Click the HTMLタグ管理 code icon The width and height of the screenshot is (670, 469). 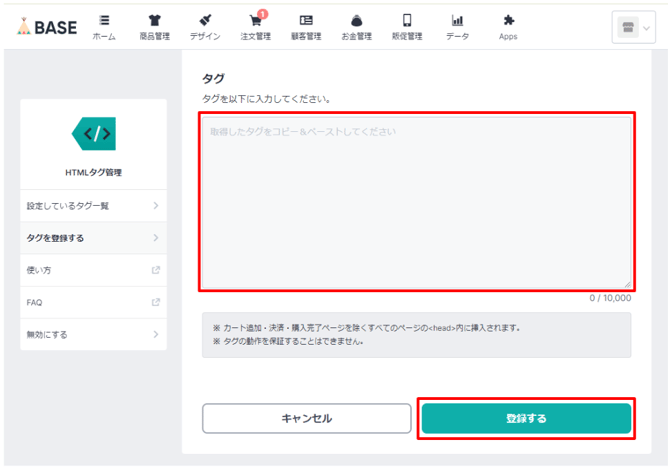click(x=94, y=133)
